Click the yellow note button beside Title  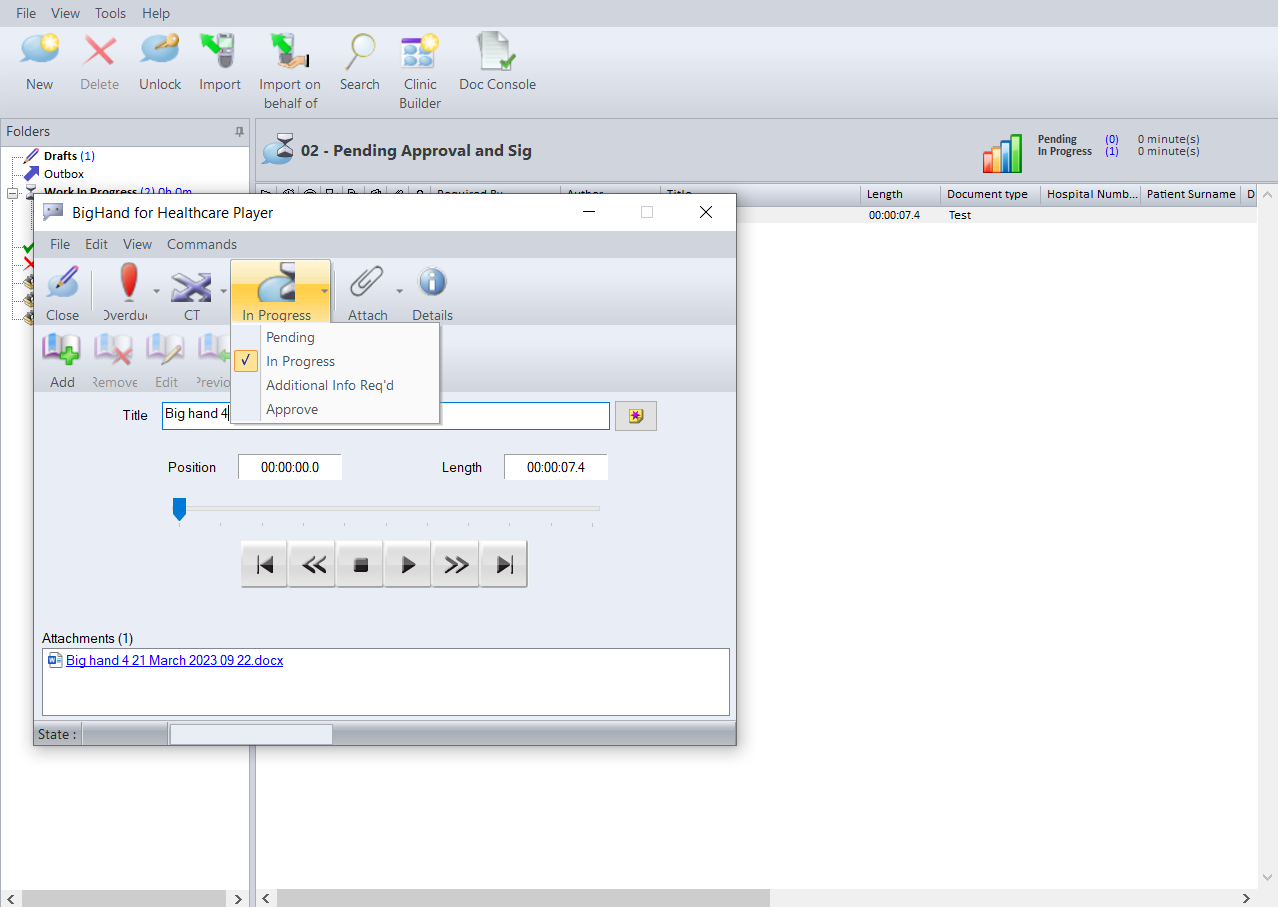636,416
